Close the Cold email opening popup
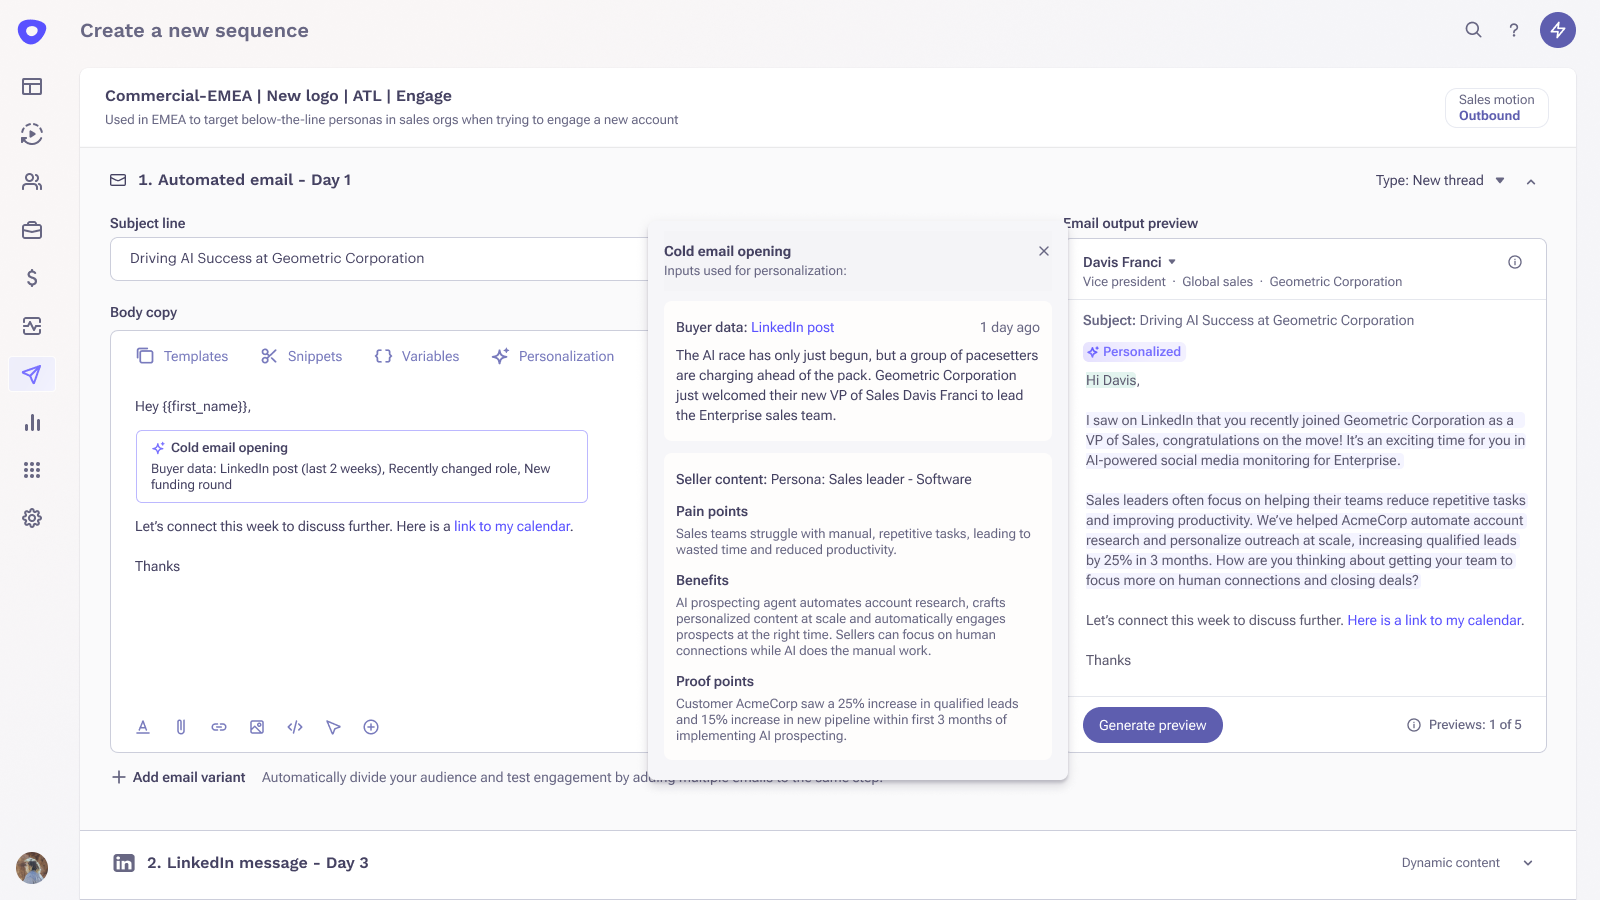Viewport: 1600px width, 900px height. pyautogui.click(x=1043, y=251)
